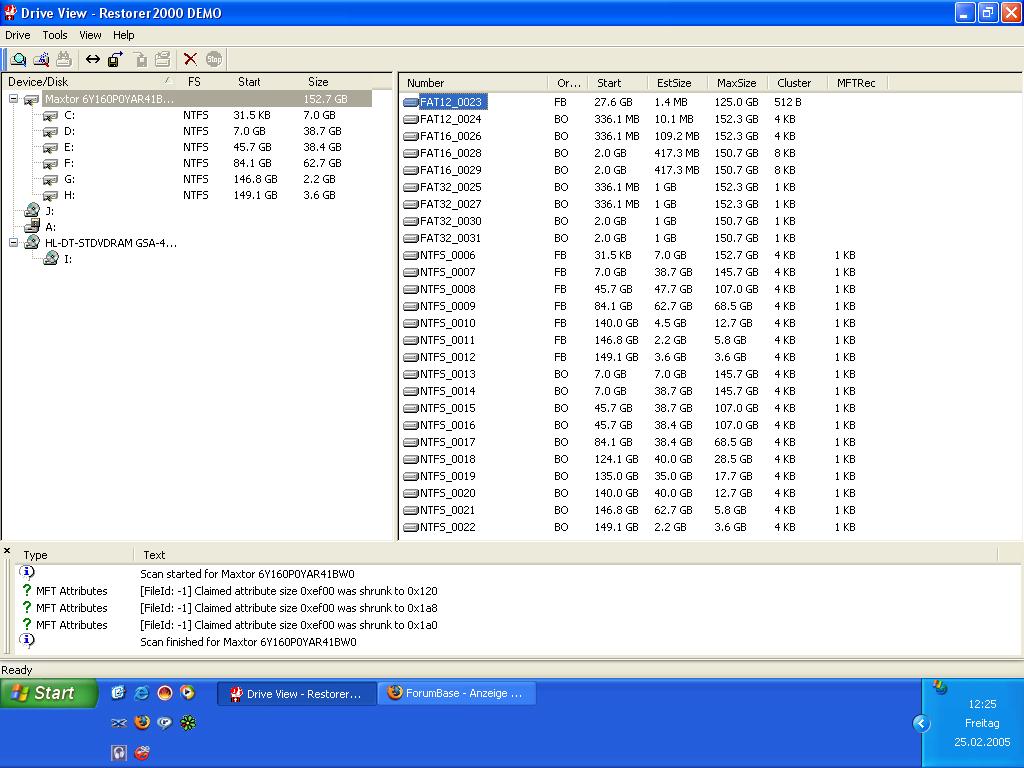Click the scan partitions toolbar icon with magnifier
Screen dimensions: 1024x768
(41, 59)
